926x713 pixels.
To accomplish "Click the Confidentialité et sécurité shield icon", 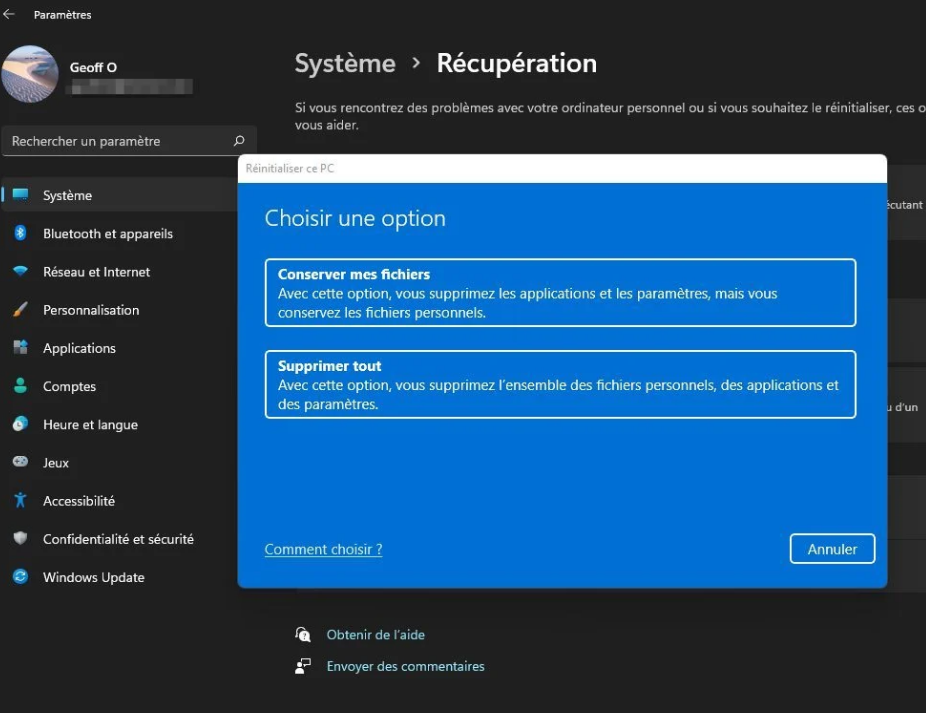I will point(20,538).
